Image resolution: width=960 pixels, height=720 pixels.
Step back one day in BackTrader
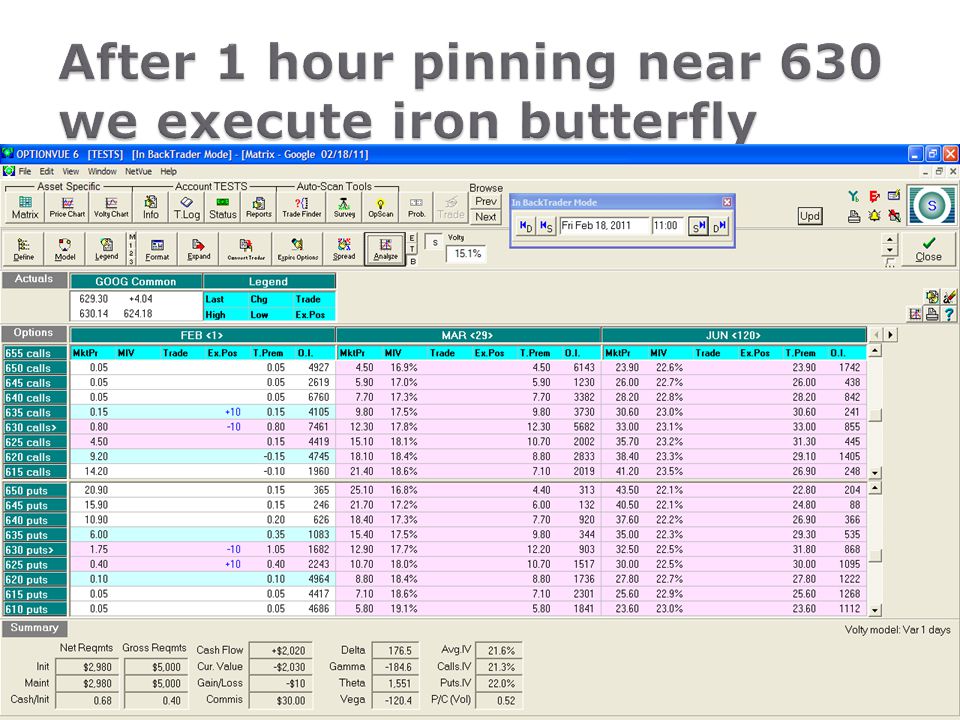[526, 226]
